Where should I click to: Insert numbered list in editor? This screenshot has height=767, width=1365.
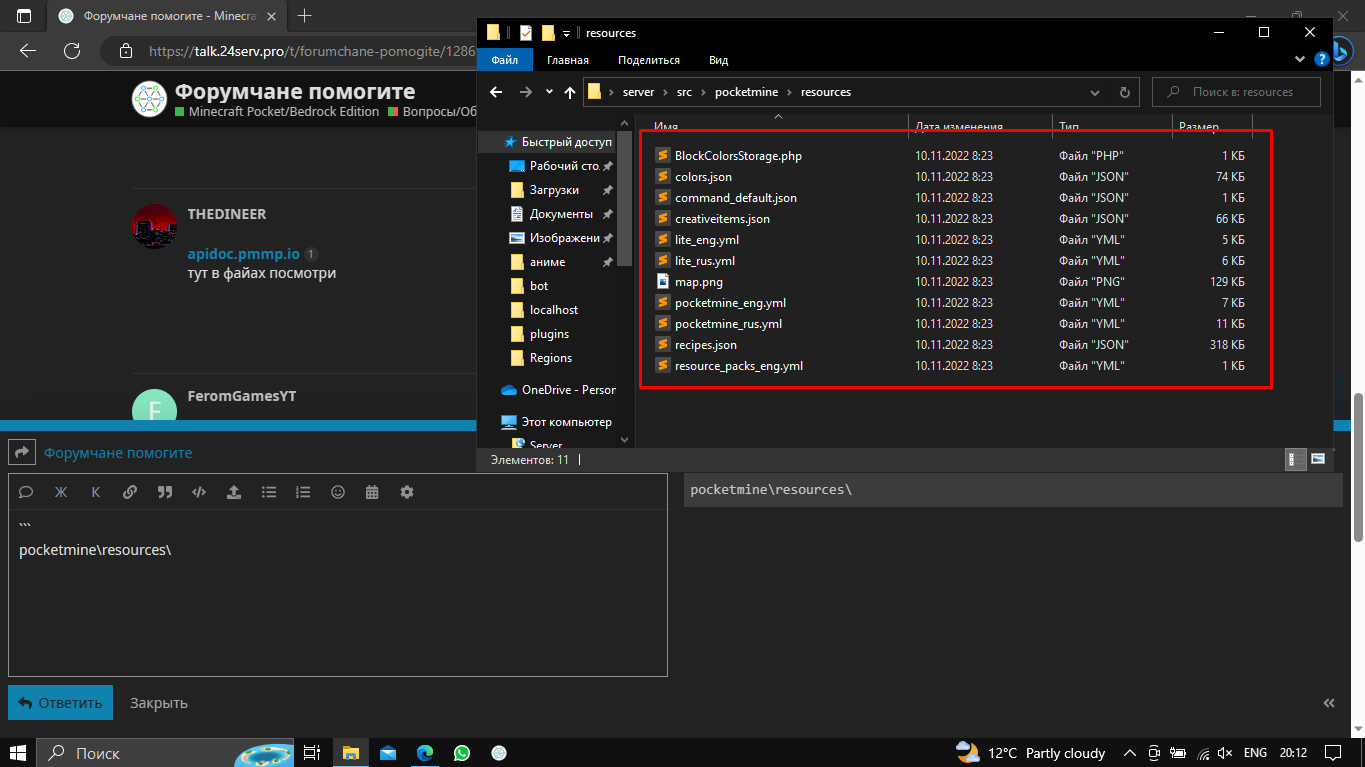pos(303,492)
